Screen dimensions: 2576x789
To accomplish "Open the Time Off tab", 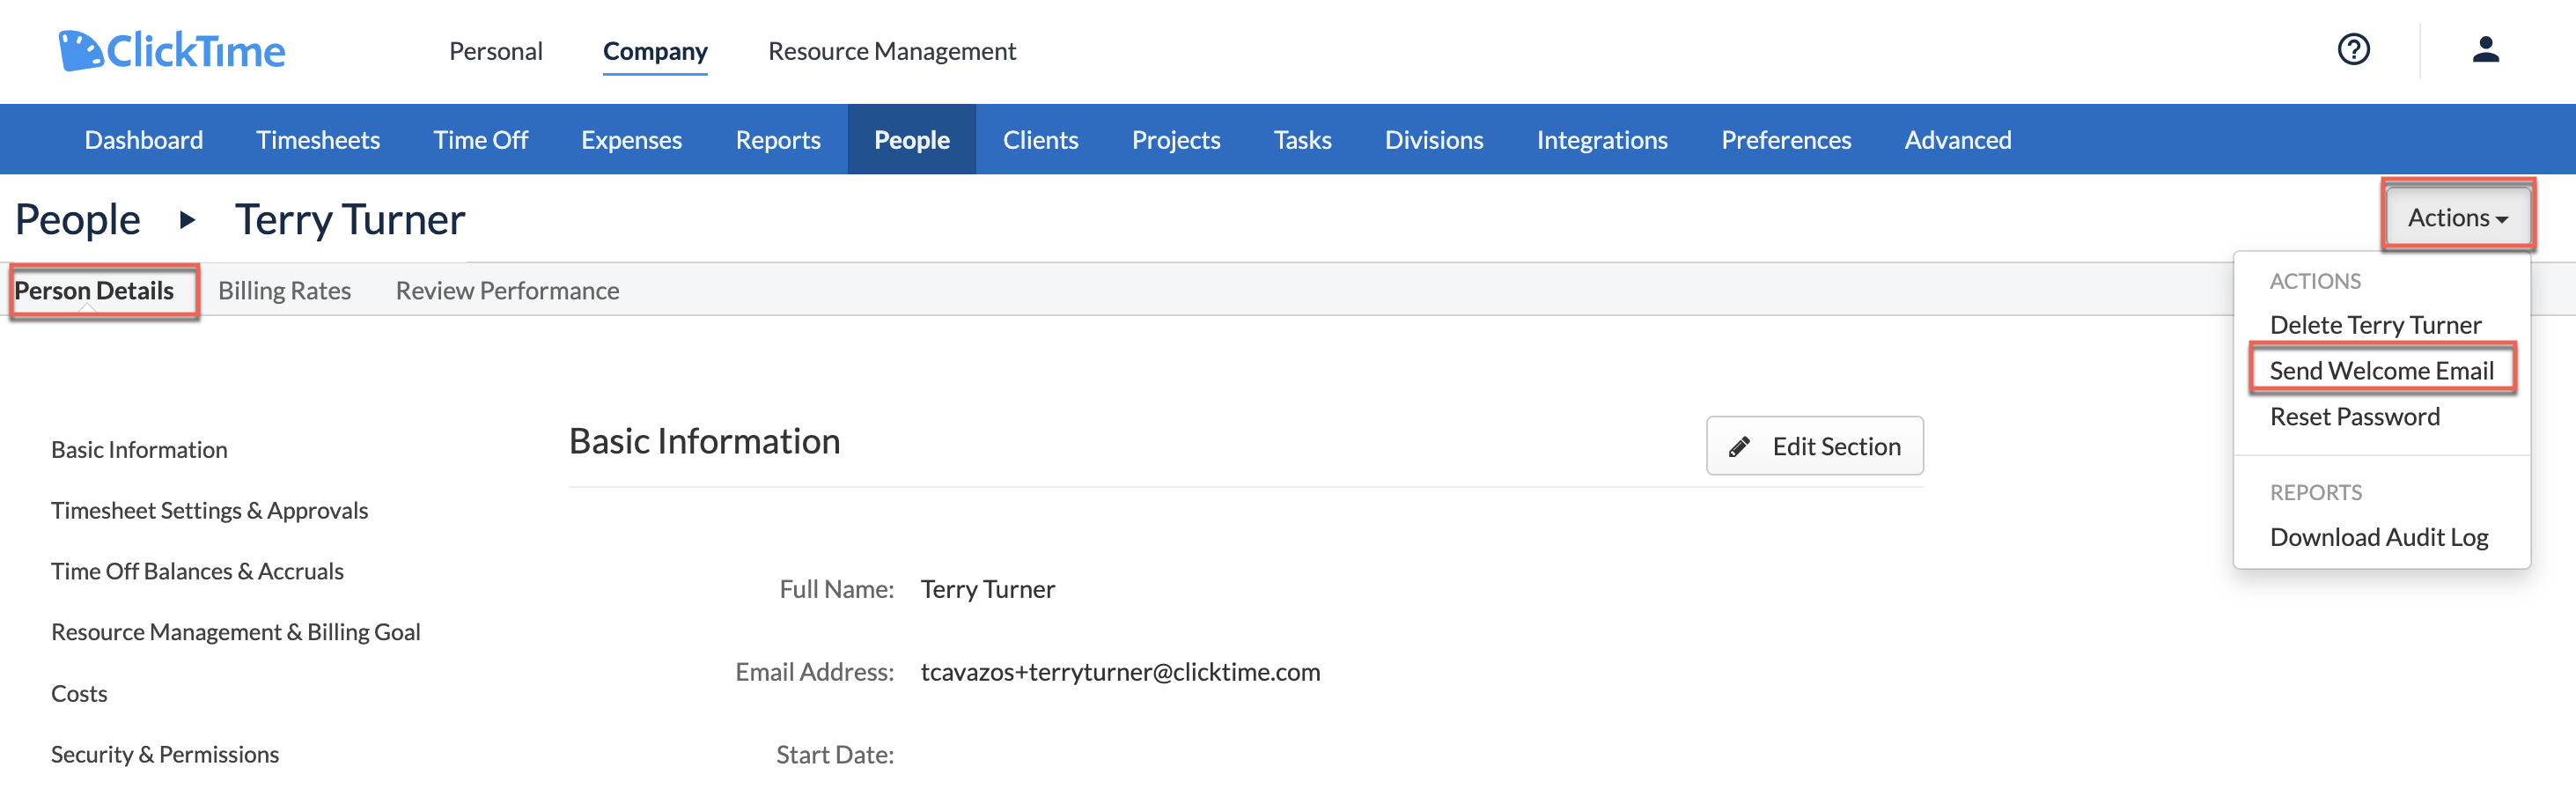I will point(481,139).
